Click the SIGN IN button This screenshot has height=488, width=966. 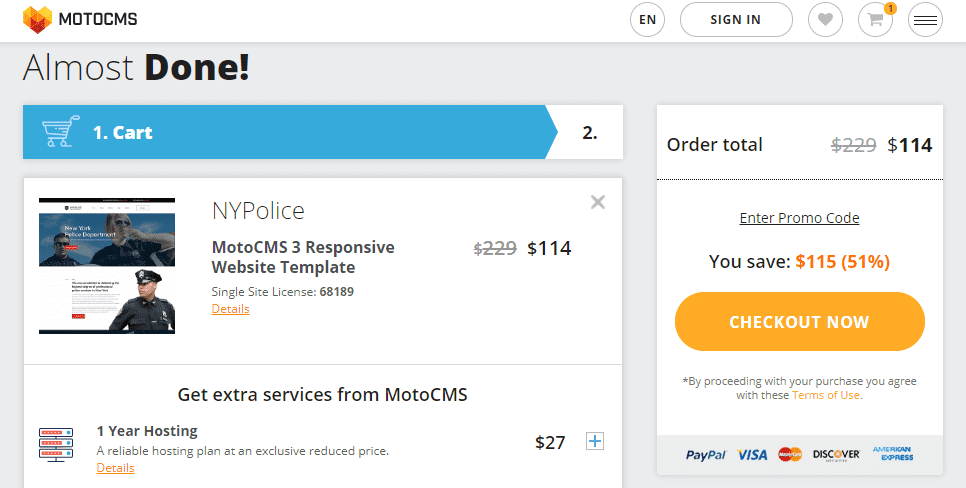point(736,20)
